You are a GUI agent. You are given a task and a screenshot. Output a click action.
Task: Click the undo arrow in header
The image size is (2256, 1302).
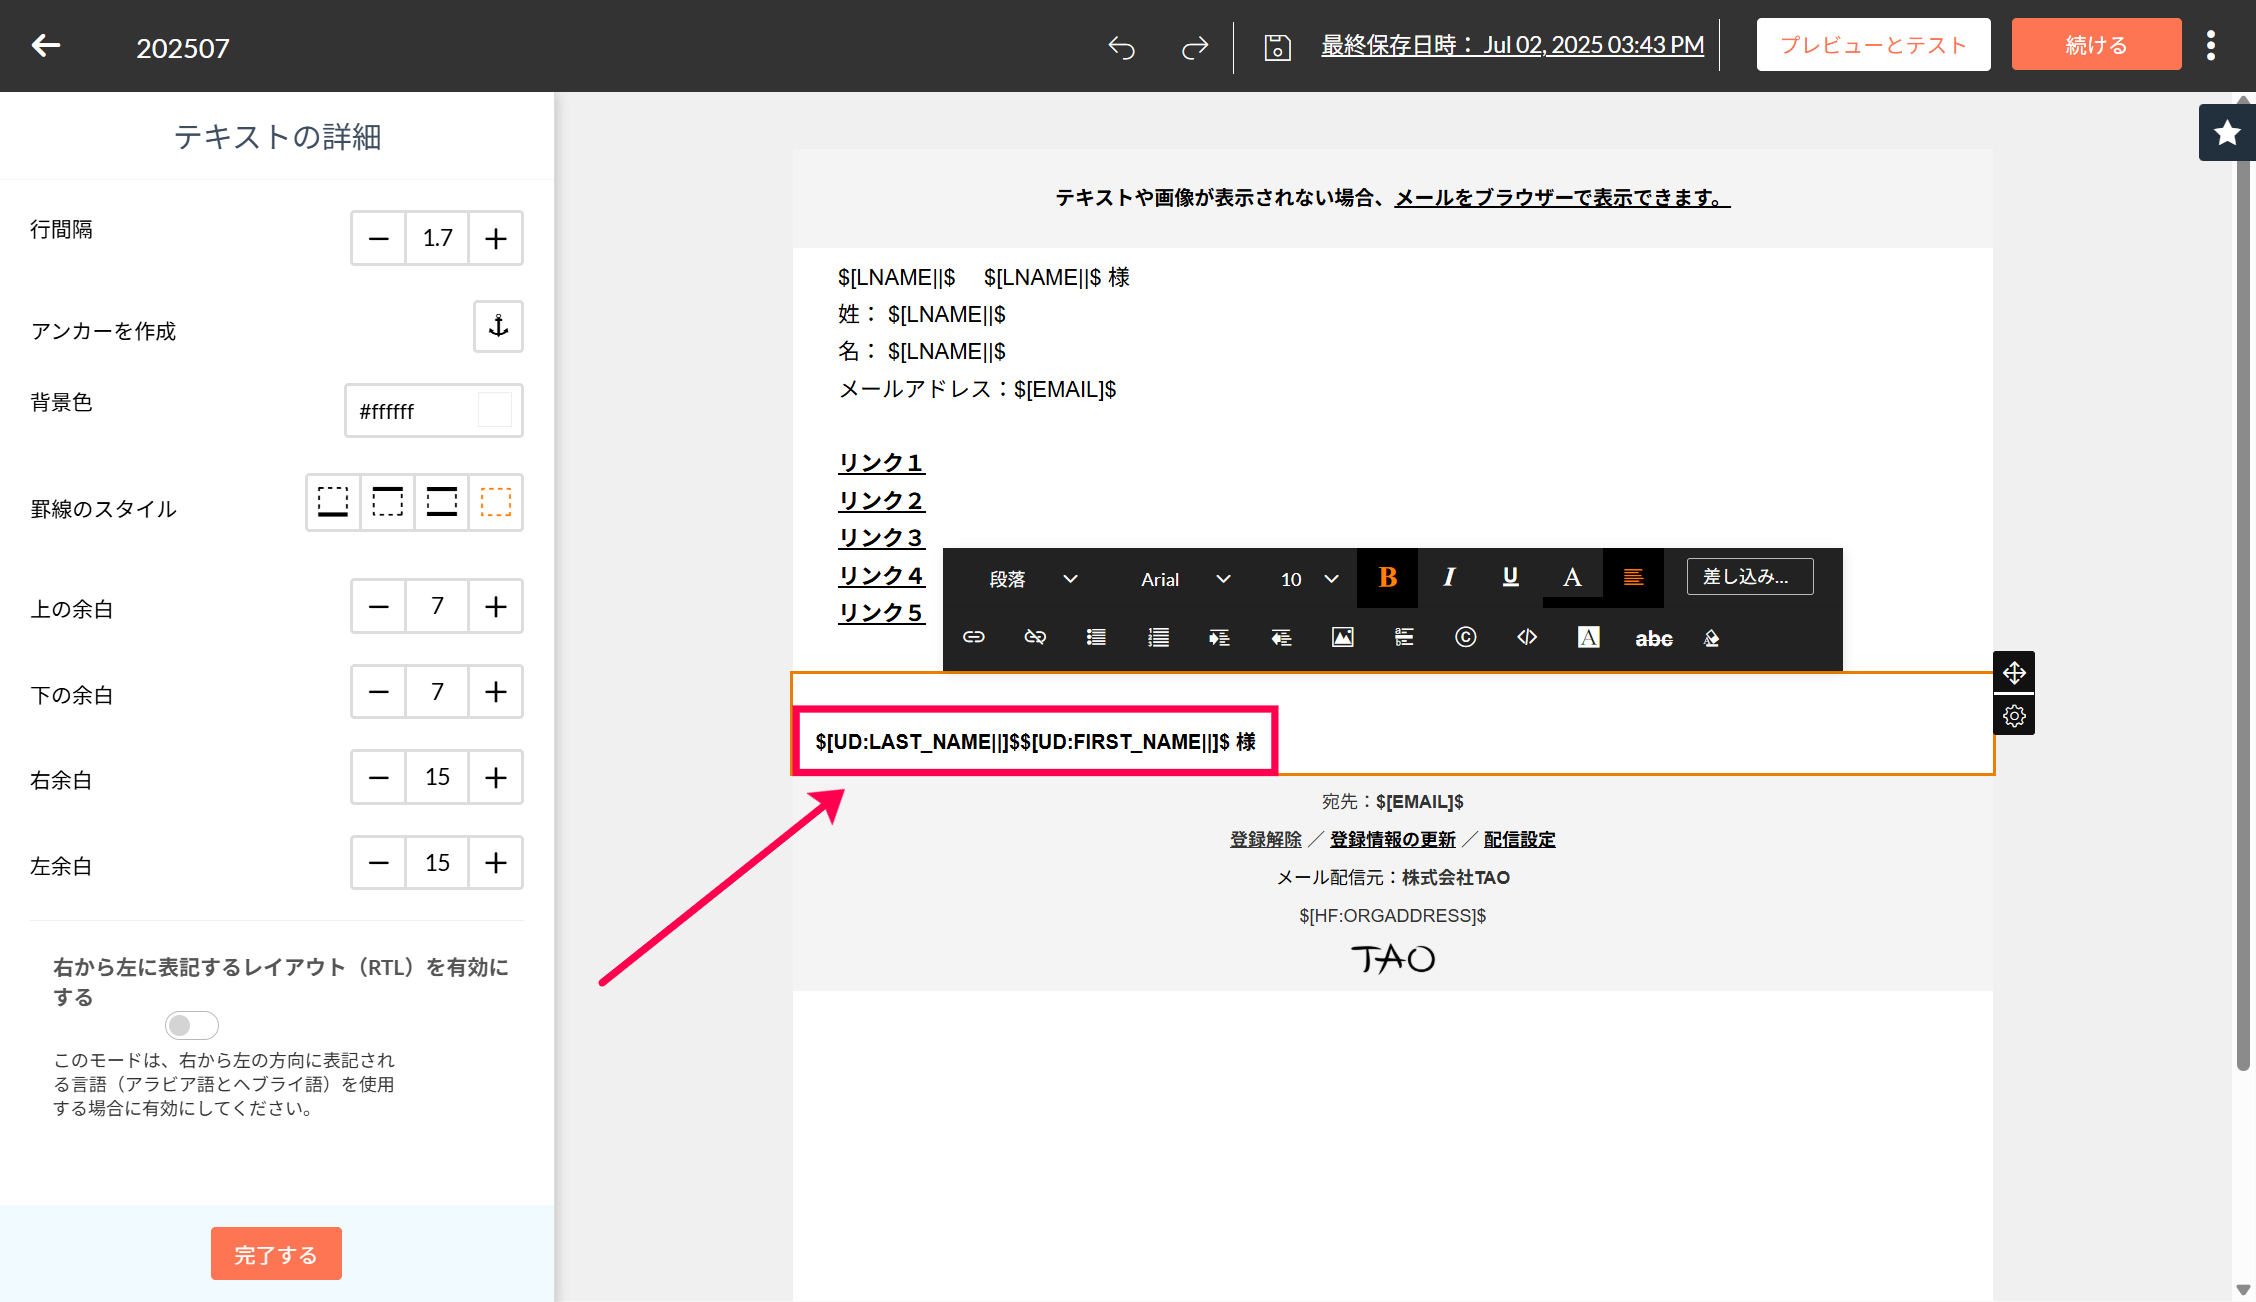1121,47
